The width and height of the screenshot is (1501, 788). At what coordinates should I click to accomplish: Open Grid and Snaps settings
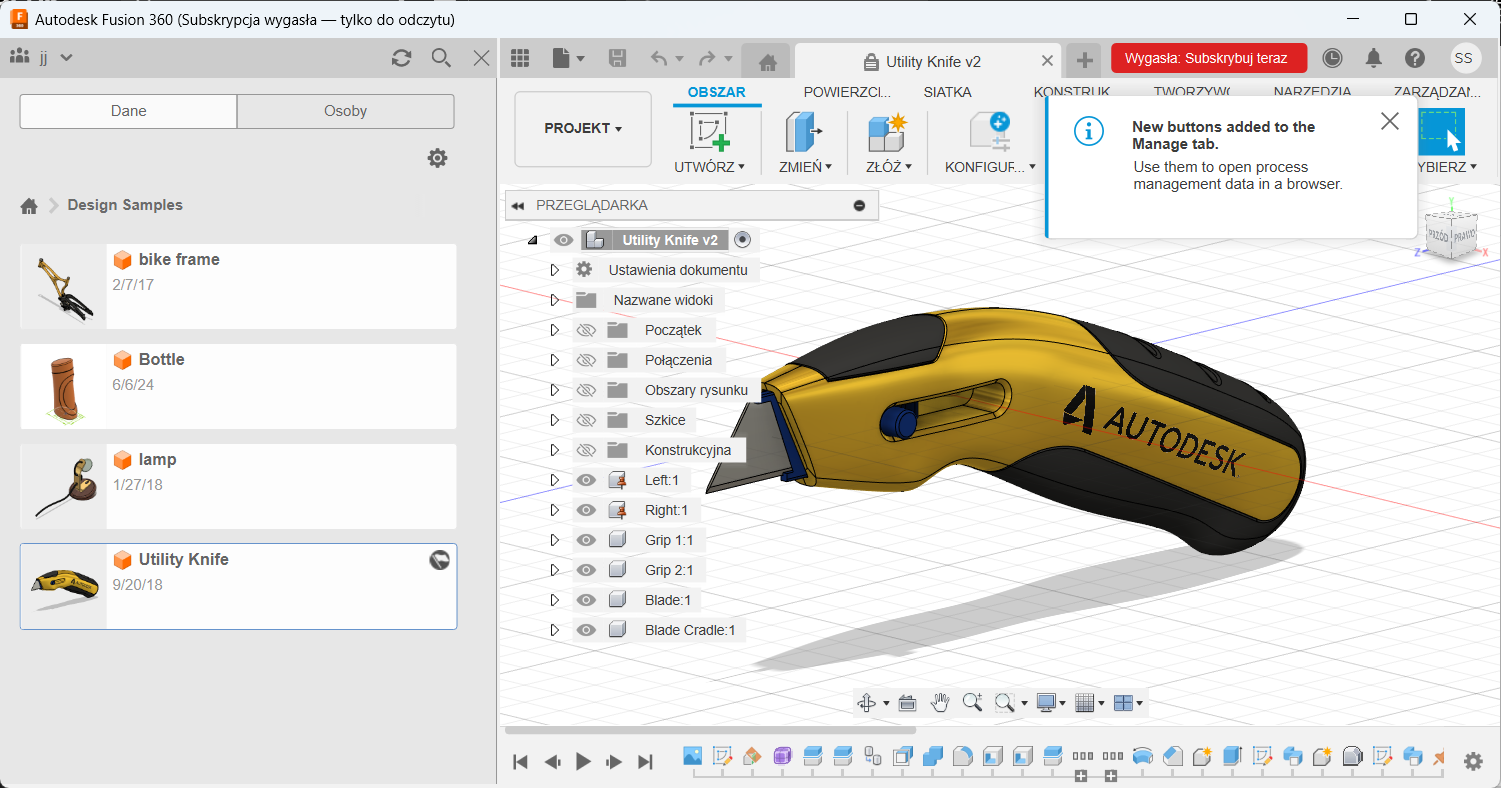(x=1085, y=703)
